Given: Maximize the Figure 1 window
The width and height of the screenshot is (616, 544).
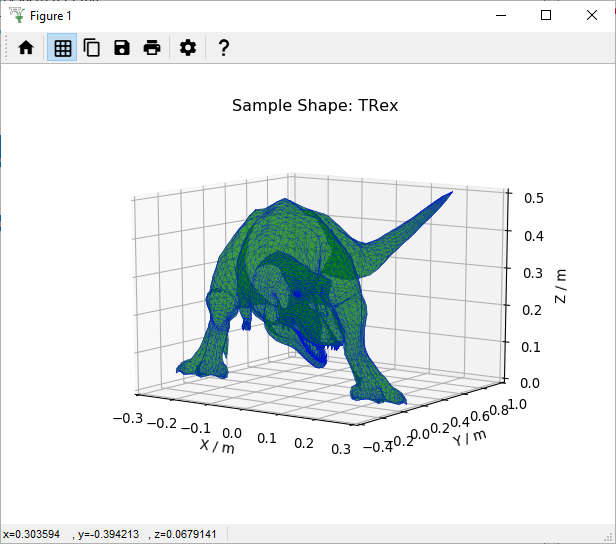Looking at the screenshot, I should (546, 15).
